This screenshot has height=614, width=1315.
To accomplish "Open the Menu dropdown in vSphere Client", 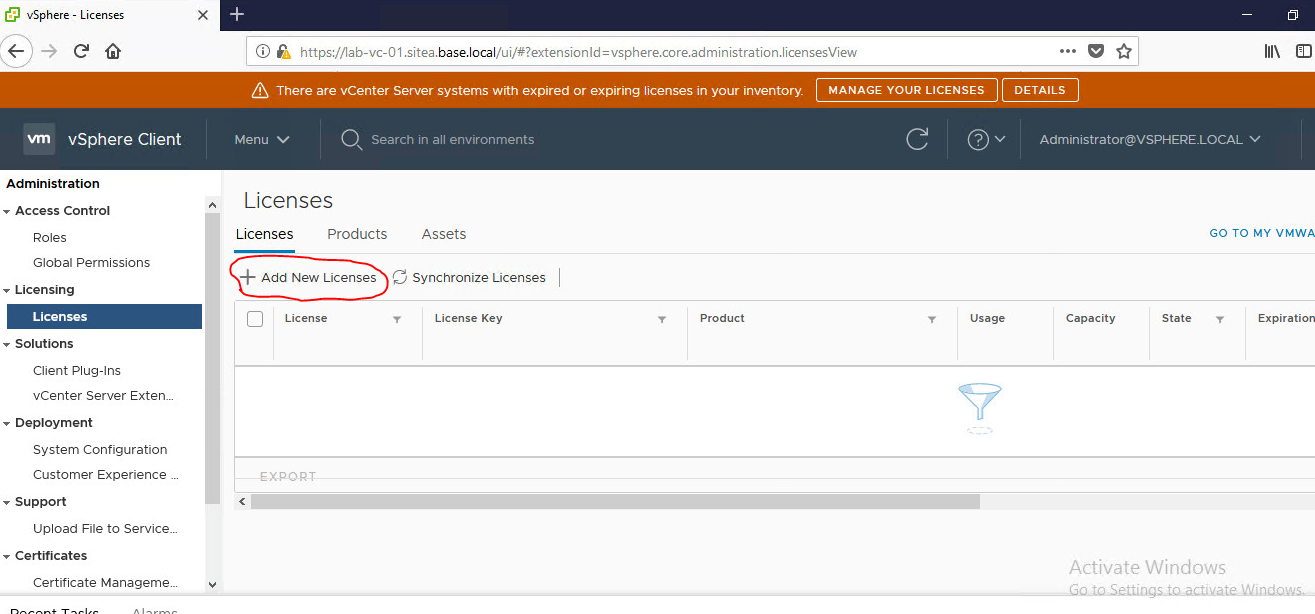I will pos(262,140).
